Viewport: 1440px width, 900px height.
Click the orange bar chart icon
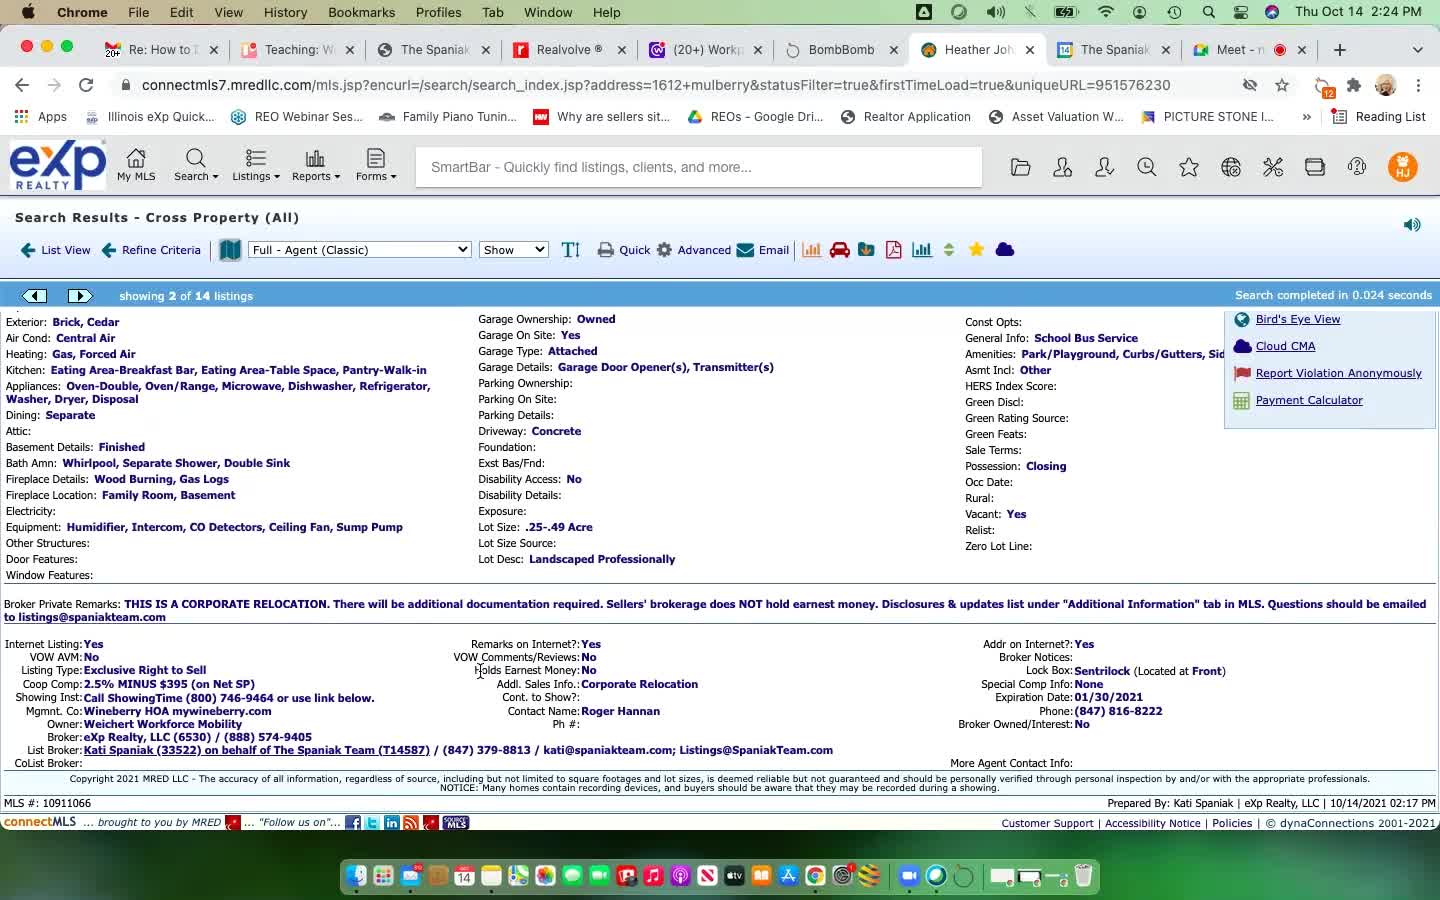click(812, 250)
